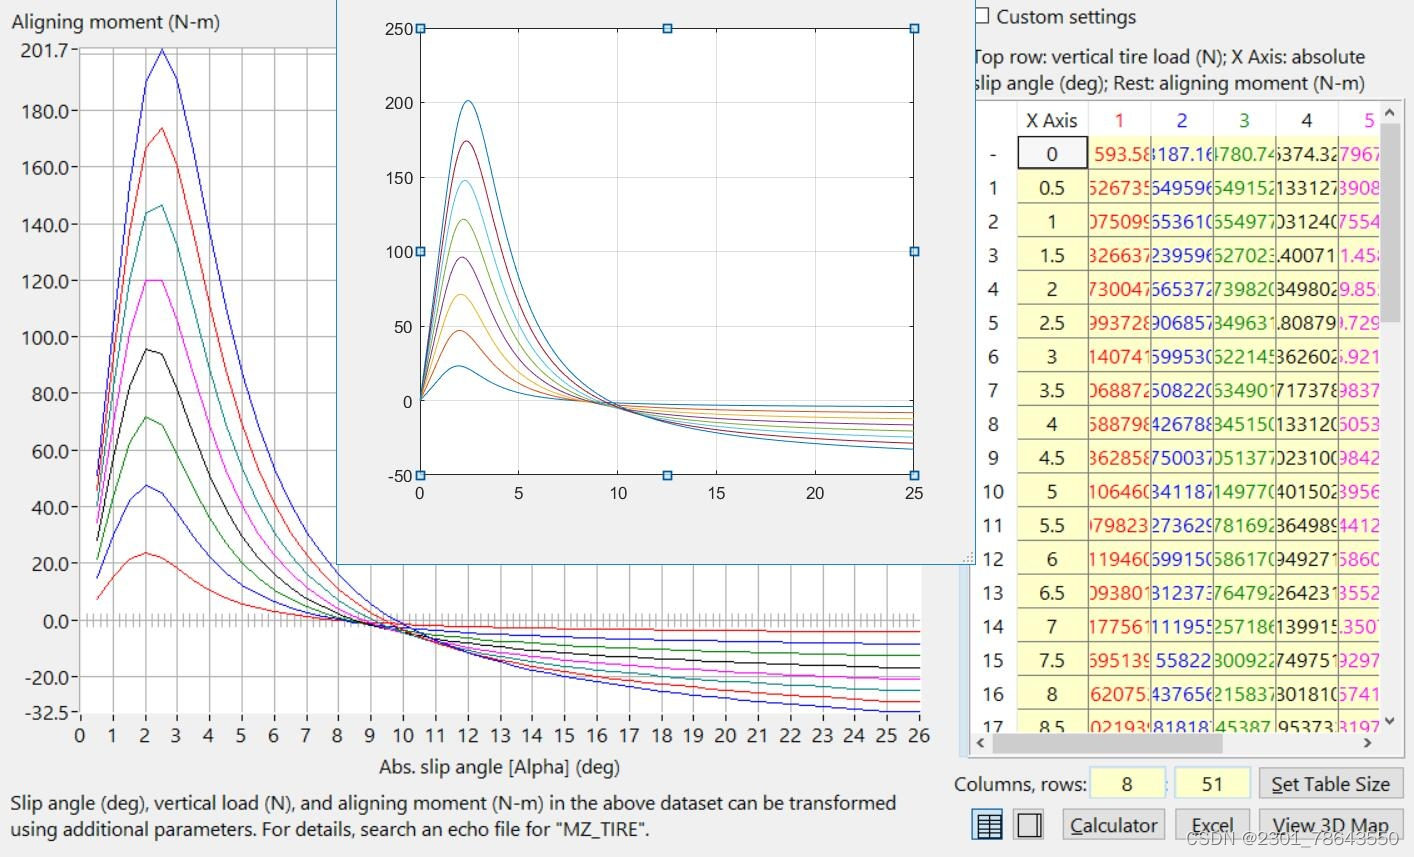1414x857 pixels.
Task: Click column 1 cell in the load row
Action: pos(1119,154)
